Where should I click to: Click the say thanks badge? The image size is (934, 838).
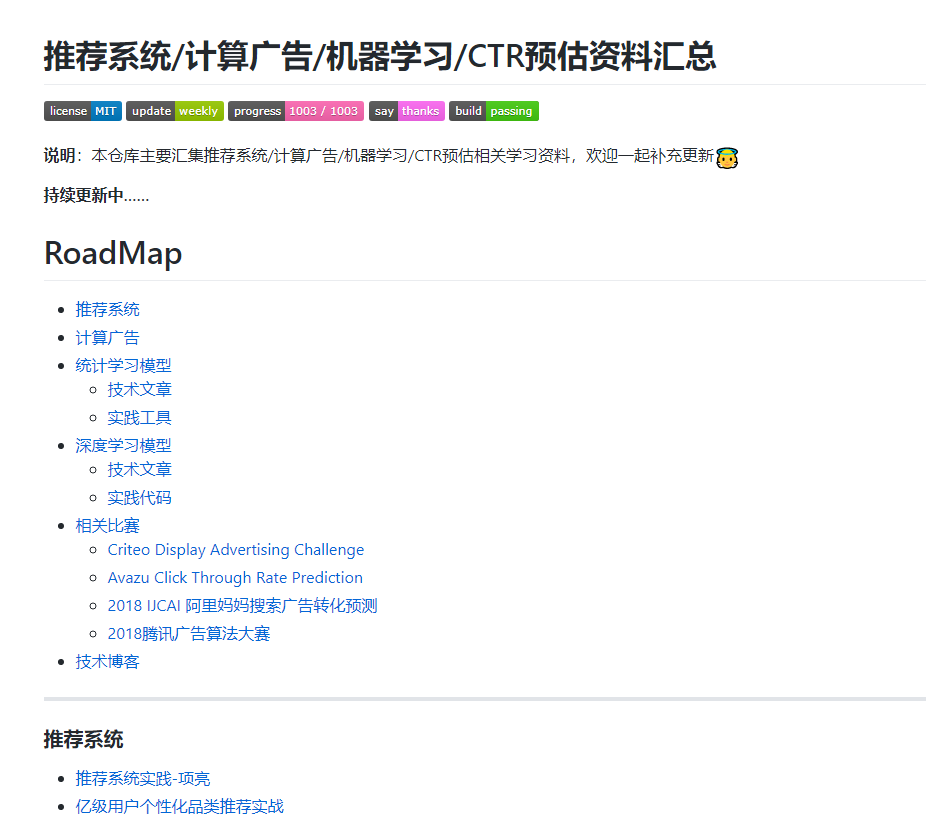point(407,111)
